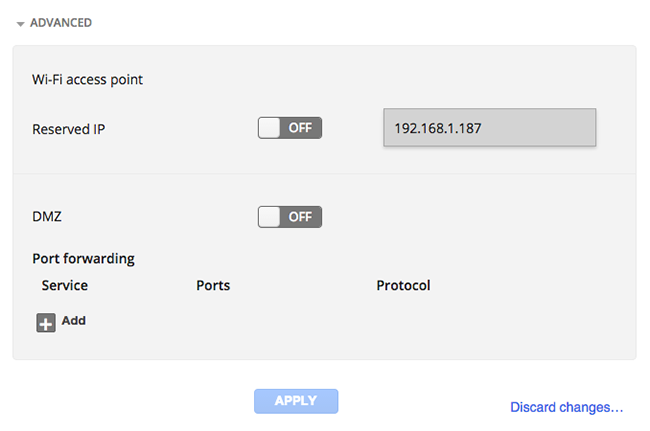Click the OFF text on Reserved IP switch
Image resolution: width=650 pixels, height=431 pixels.
301,128
